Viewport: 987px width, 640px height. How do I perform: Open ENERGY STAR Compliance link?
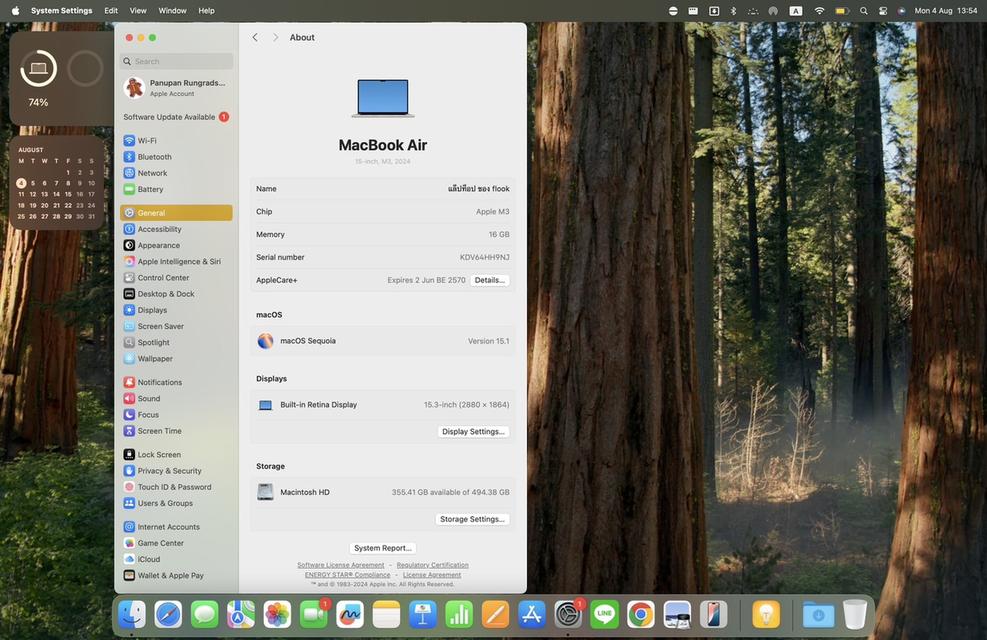tap(347, 575)
